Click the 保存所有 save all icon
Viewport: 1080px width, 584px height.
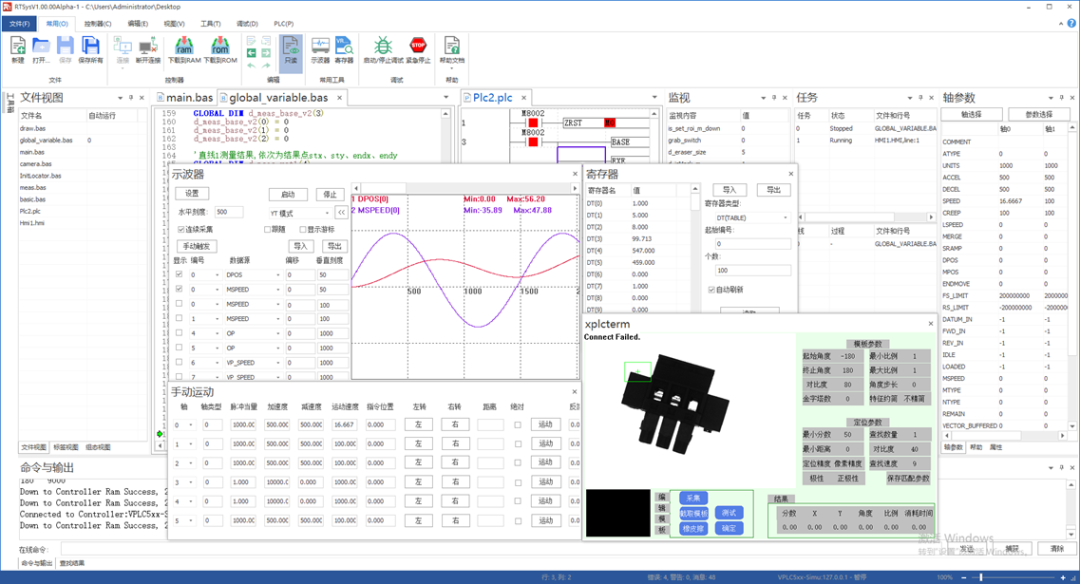coord(90,46)
